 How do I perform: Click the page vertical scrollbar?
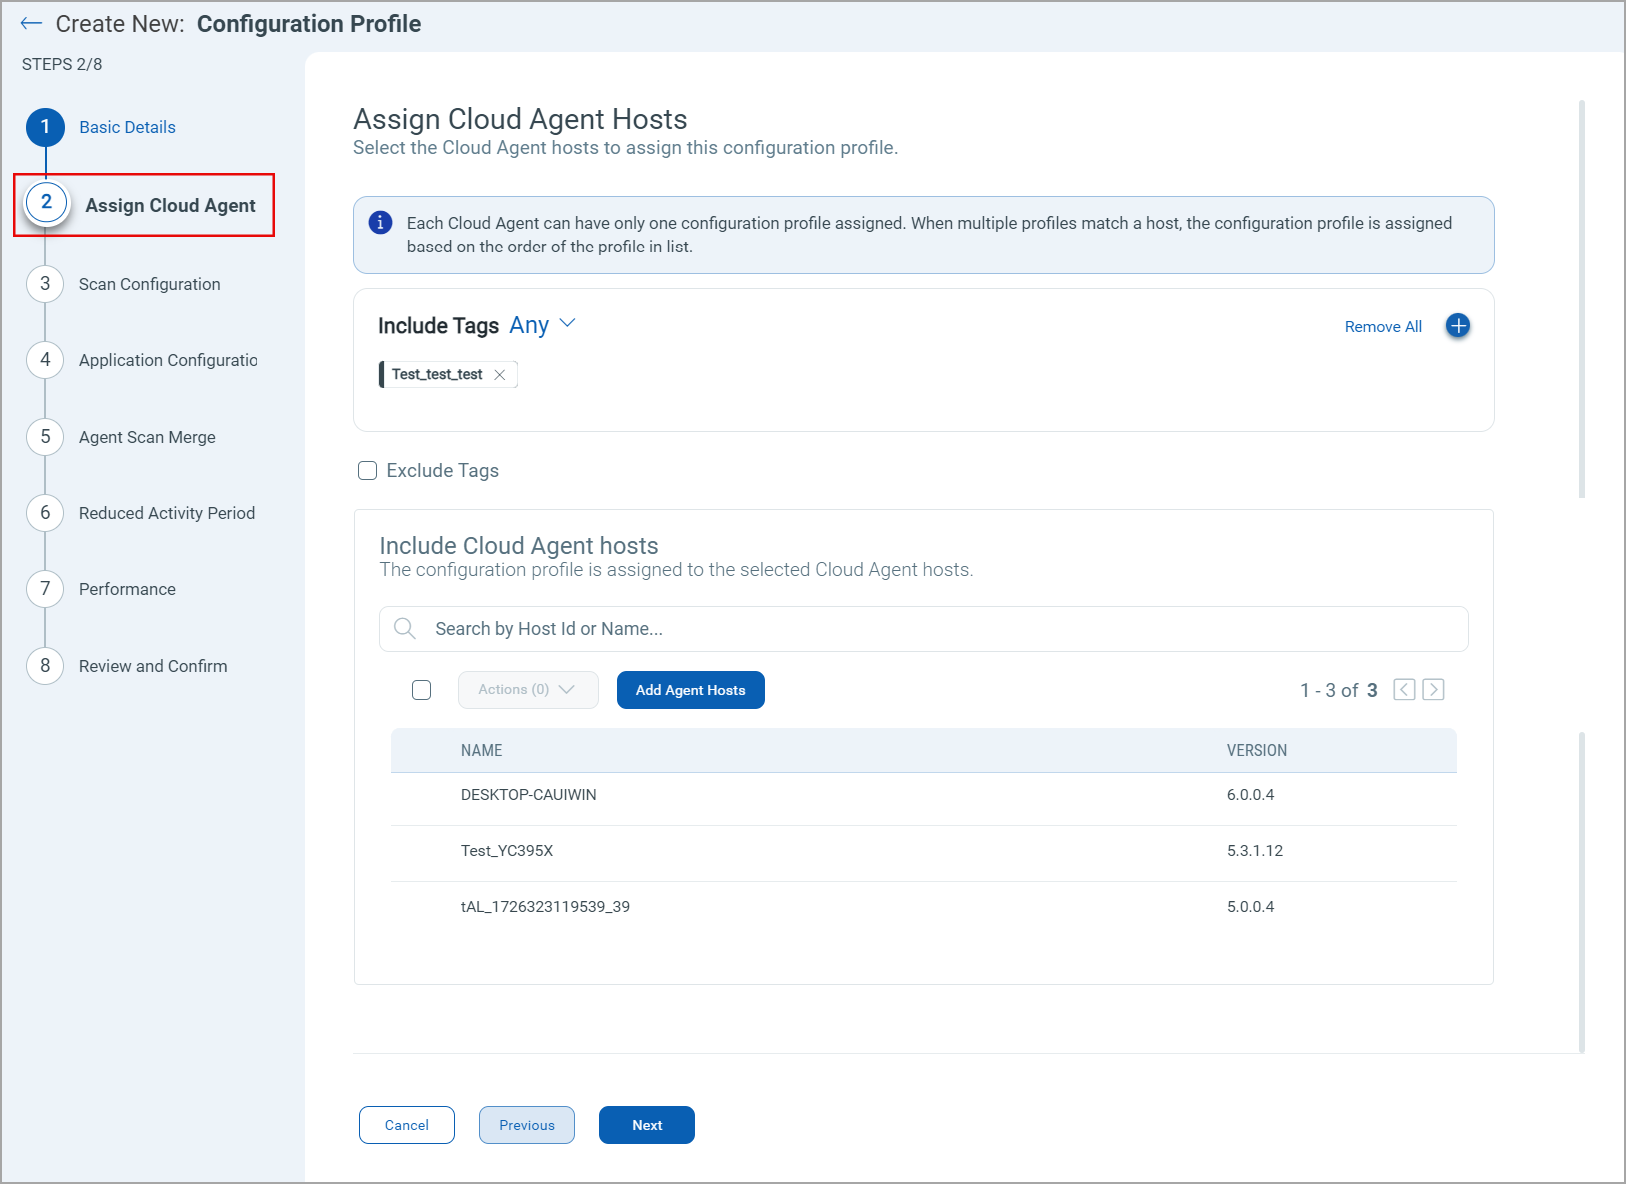[x=1581, y=300]
